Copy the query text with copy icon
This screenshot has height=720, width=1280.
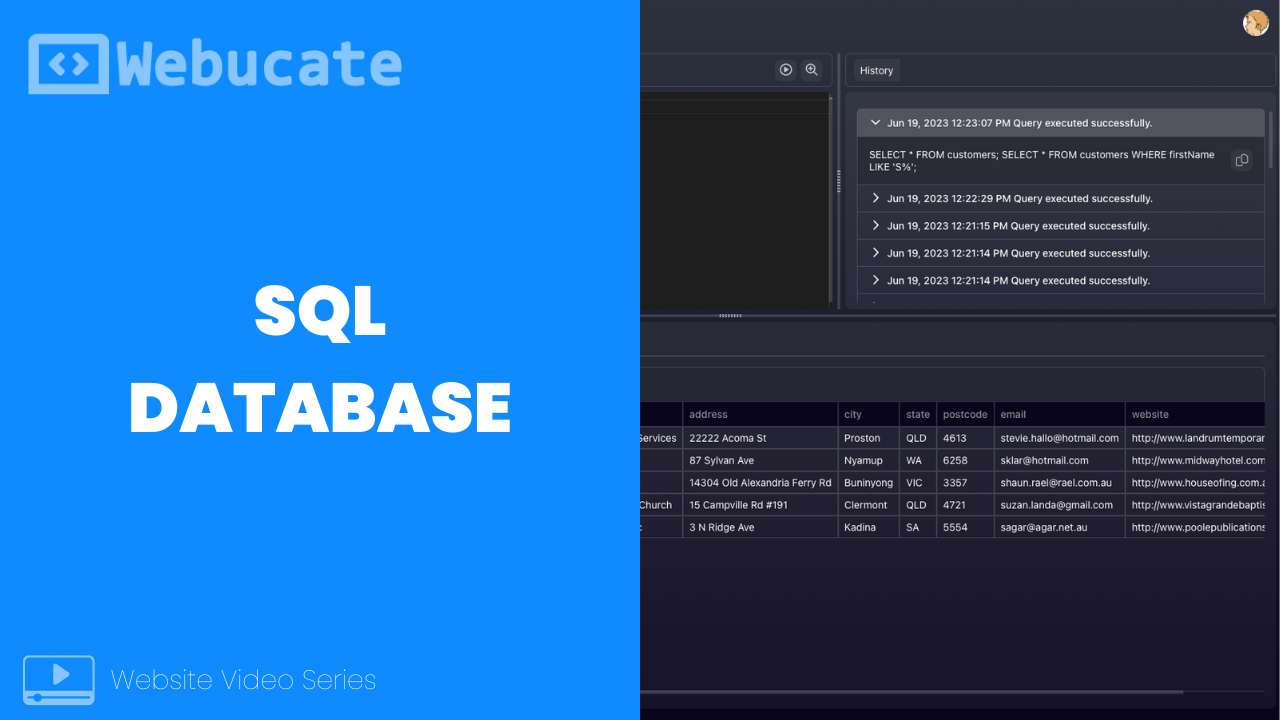point(1241,160)
